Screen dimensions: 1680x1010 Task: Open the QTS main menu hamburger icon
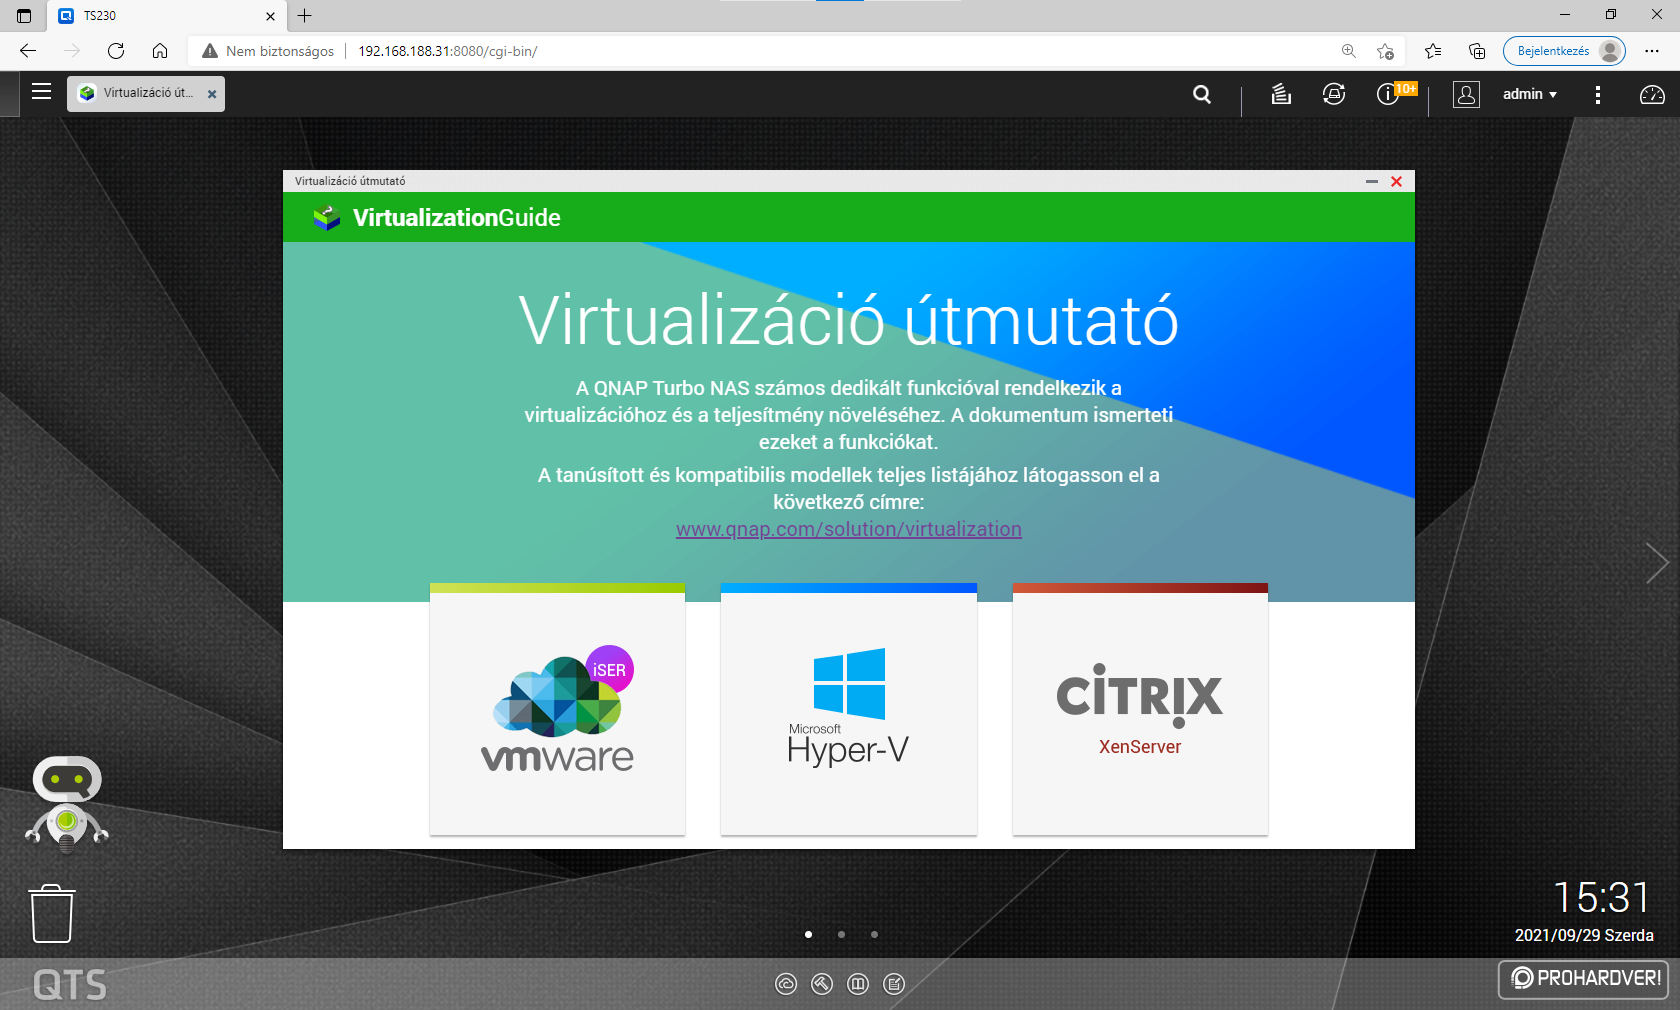[41, 92]
